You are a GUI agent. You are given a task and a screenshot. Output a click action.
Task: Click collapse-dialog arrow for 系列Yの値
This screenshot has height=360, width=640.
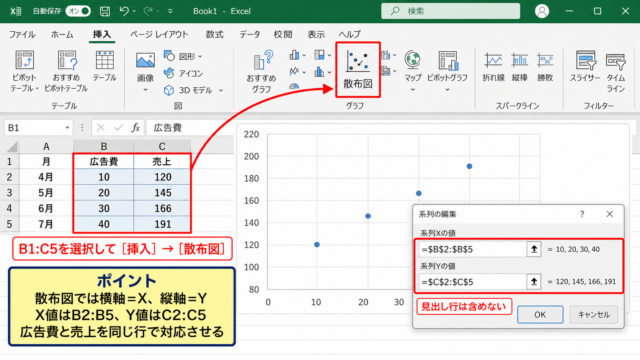[534, 282]
